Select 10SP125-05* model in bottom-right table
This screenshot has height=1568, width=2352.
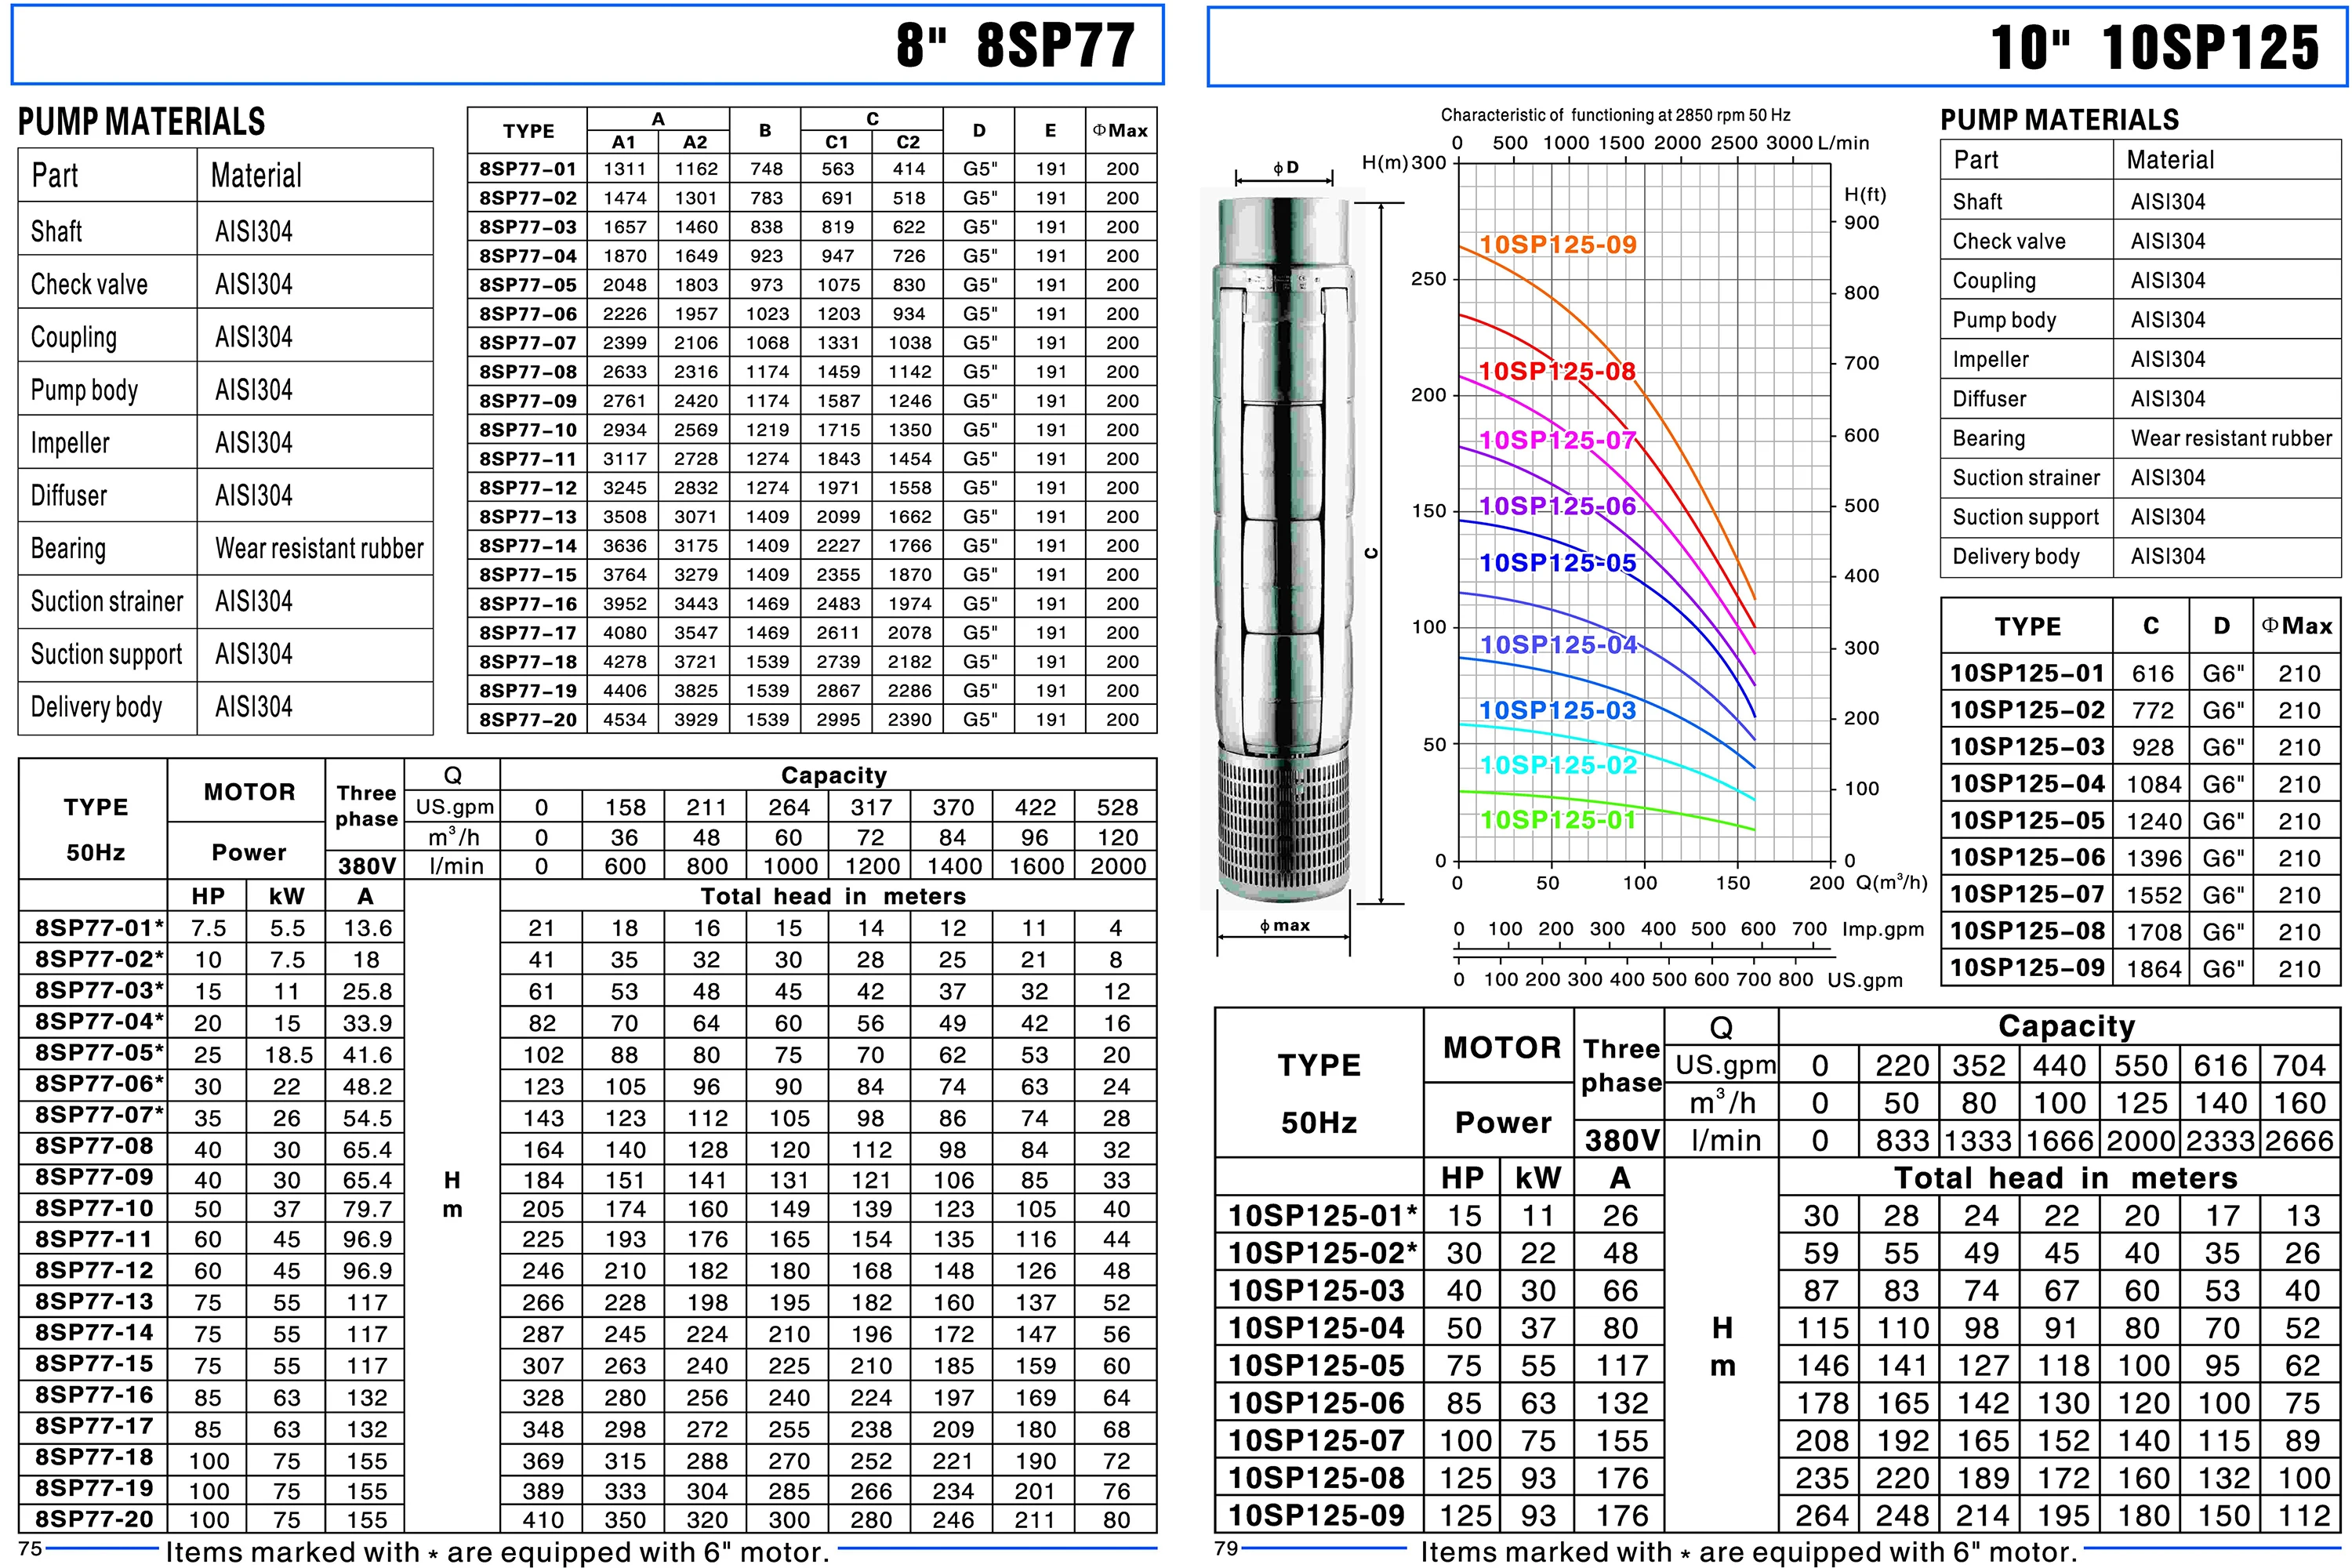[1316, 1365]
